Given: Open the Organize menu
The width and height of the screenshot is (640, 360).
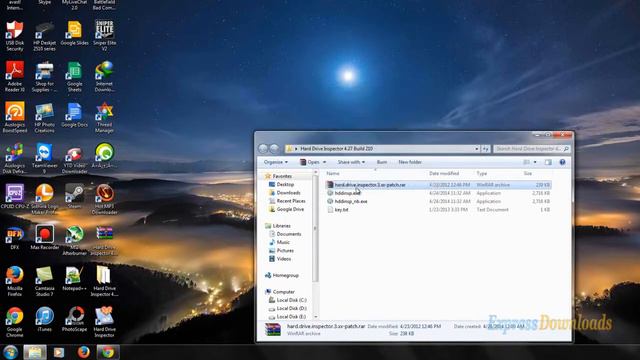Looking at the screenshot, I should 276,162.
